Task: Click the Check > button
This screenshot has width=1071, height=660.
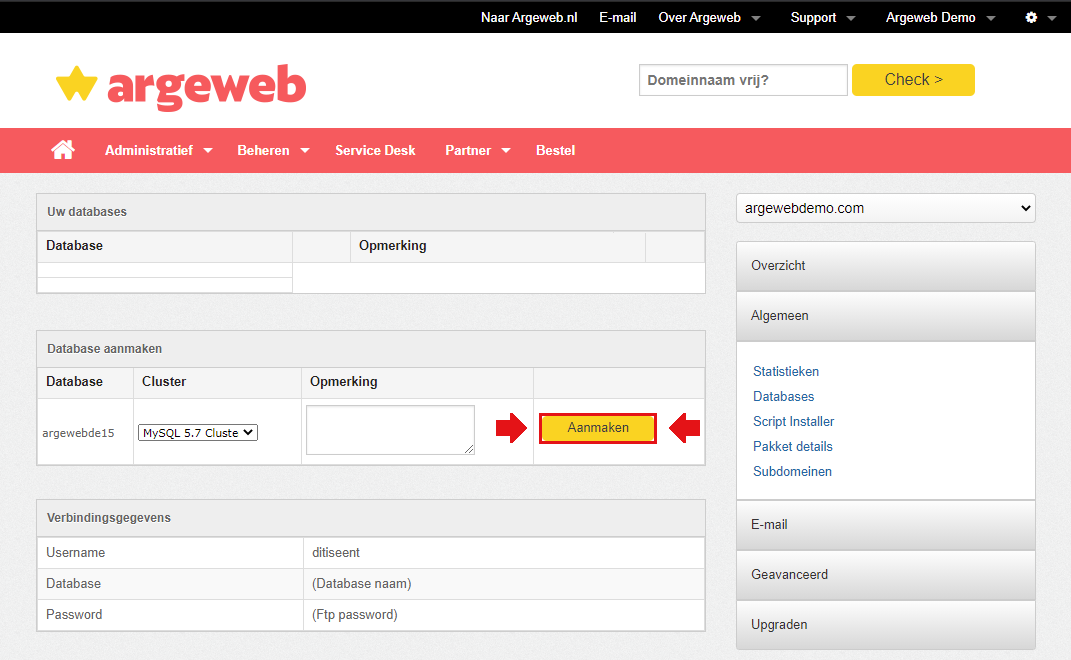Action: (913, 80)
